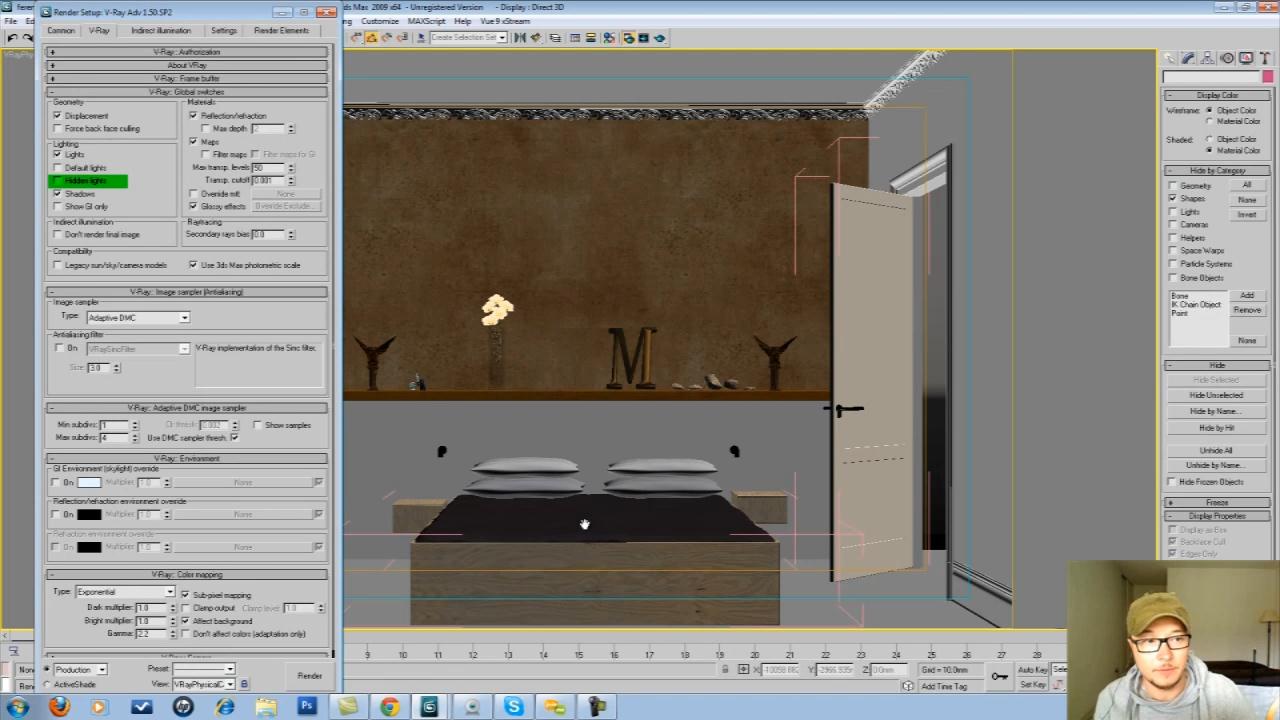The height and width of the screenshot is (720, 1280).
Task: Expand the V-Ray: Authorization rollout
Action: pyautogui.click(x=187, y=52)
